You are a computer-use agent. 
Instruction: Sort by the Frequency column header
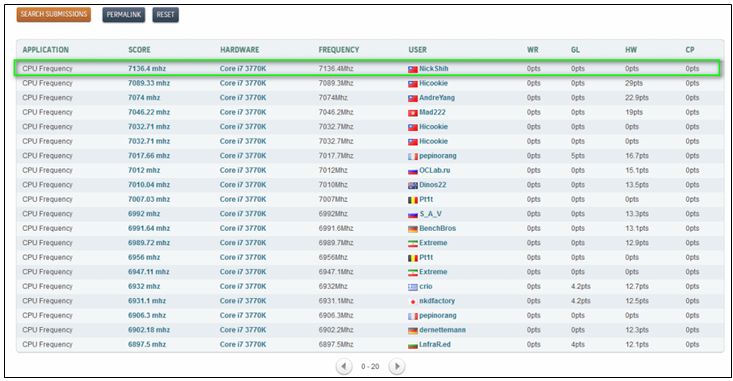pyautogui.click(x=338, y=50)
